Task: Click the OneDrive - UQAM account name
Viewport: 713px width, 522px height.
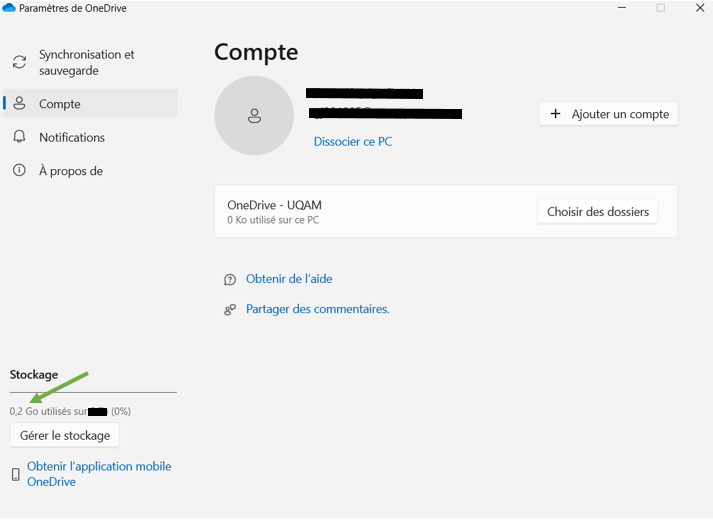Action: click(x=274, y=205)
